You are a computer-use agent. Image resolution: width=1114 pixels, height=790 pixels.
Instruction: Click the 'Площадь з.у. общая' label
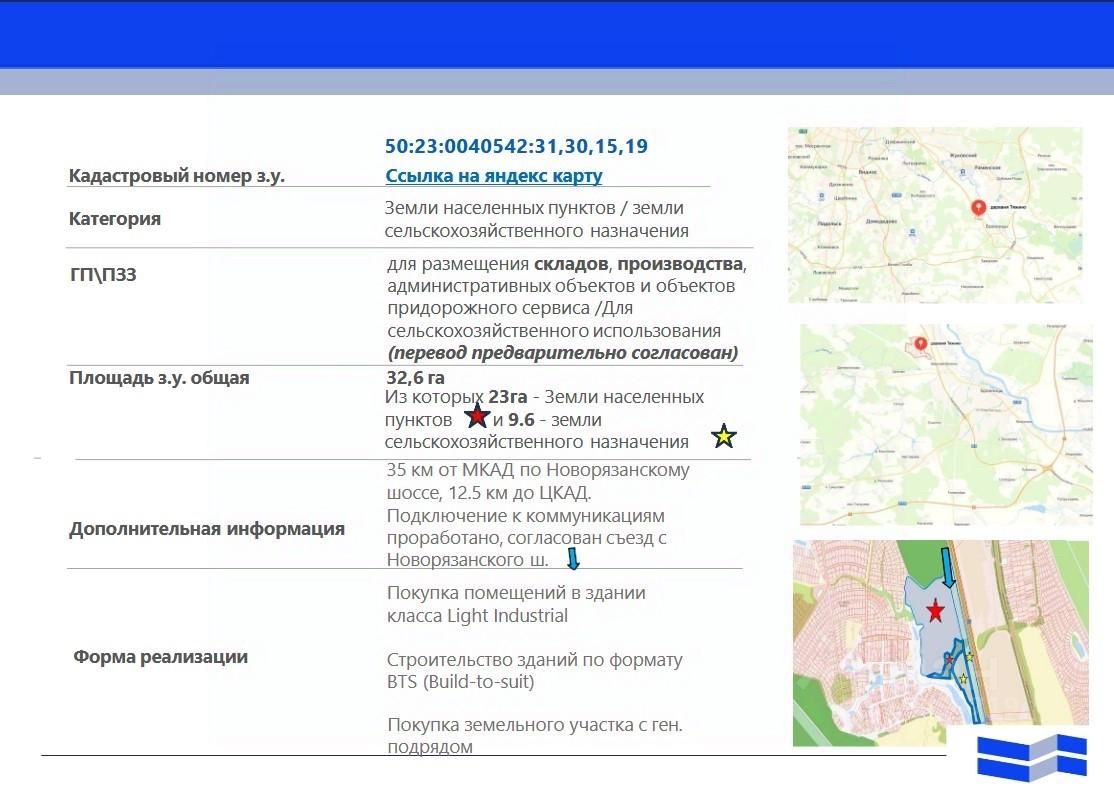pyautogui.click(x=159, y=377)
